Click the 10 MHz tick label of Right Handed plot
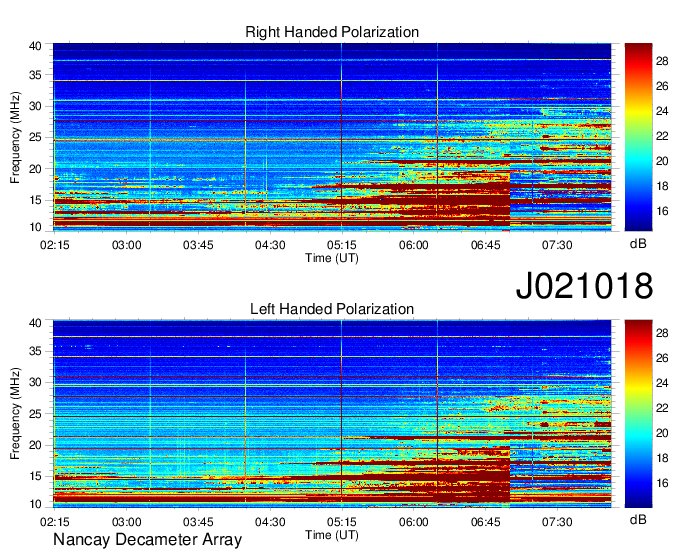Viewport: 680px width, 552px height. (x=35, y=227)
